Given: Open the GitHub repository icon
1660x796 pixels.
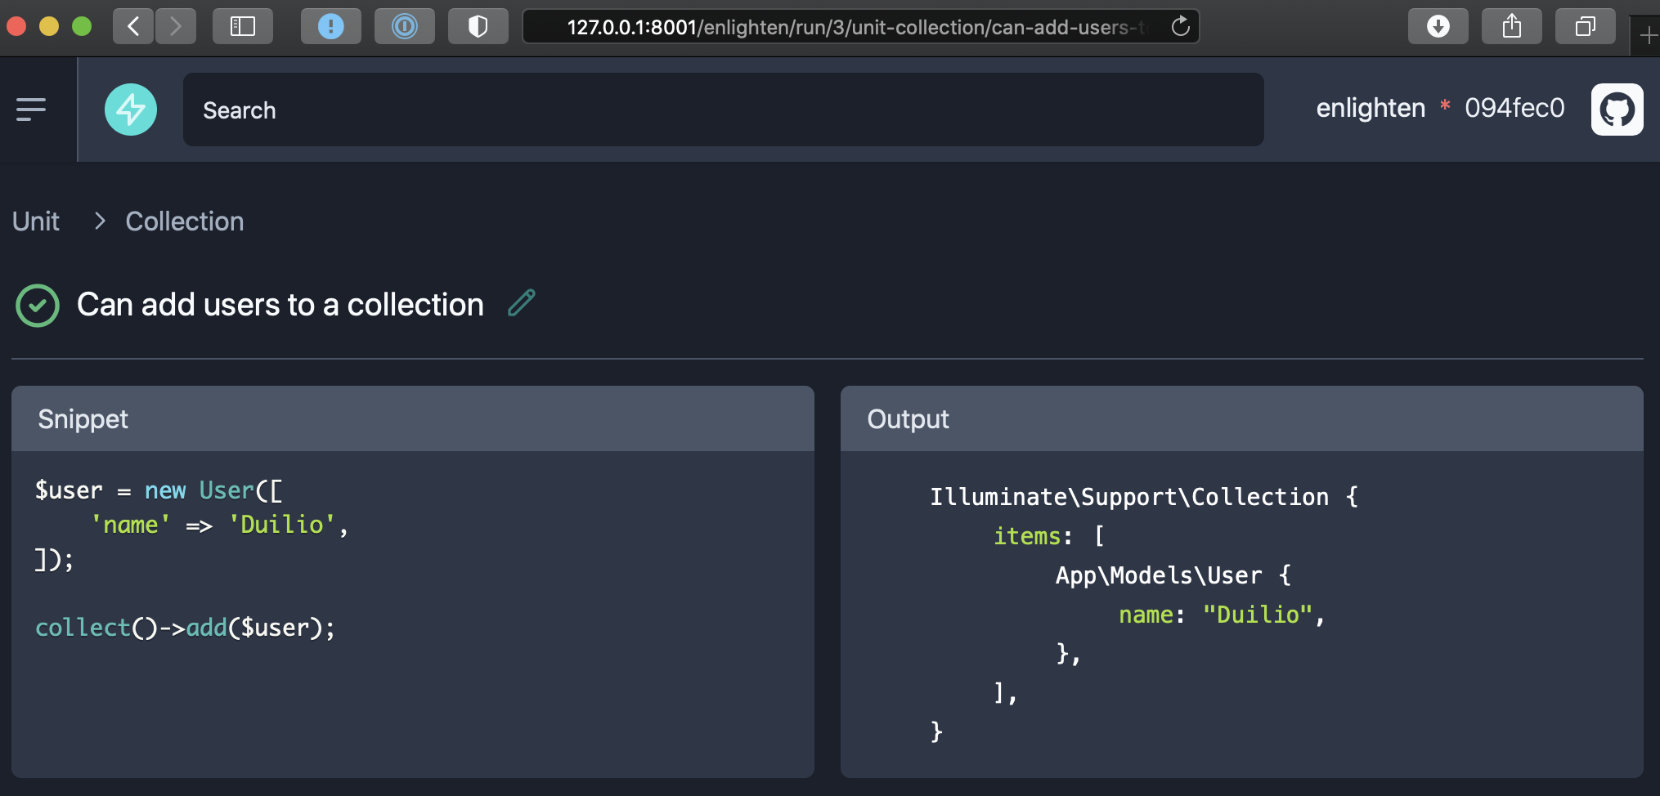Looking at the screenshot, I should pos(1617,109).
